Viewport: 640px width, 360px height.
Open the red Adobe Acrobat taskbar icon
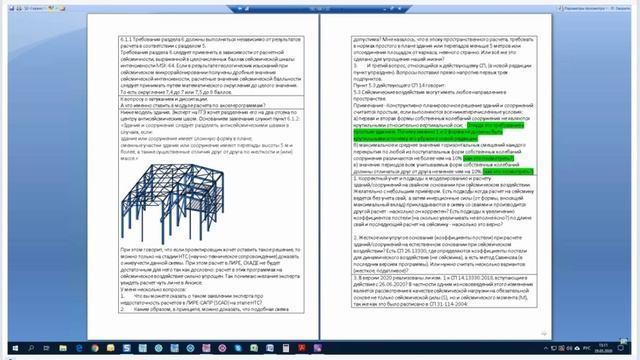(x=302, y=348)
